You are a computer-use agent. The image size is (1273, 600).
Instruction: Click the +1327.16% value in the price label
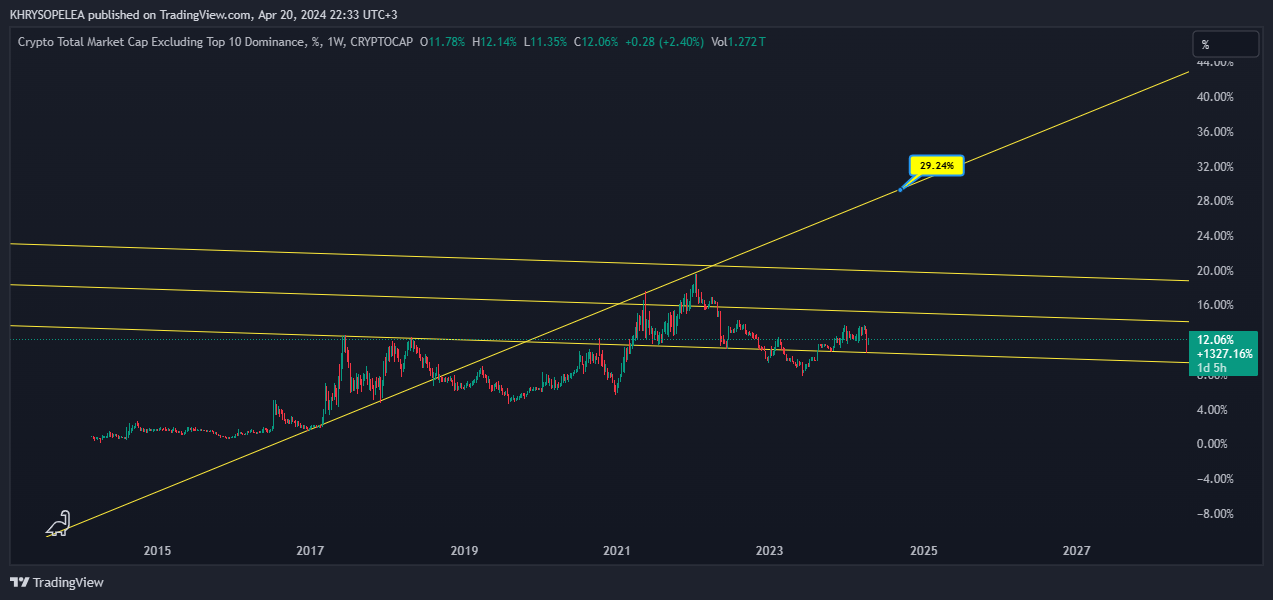coord(1223,354)
